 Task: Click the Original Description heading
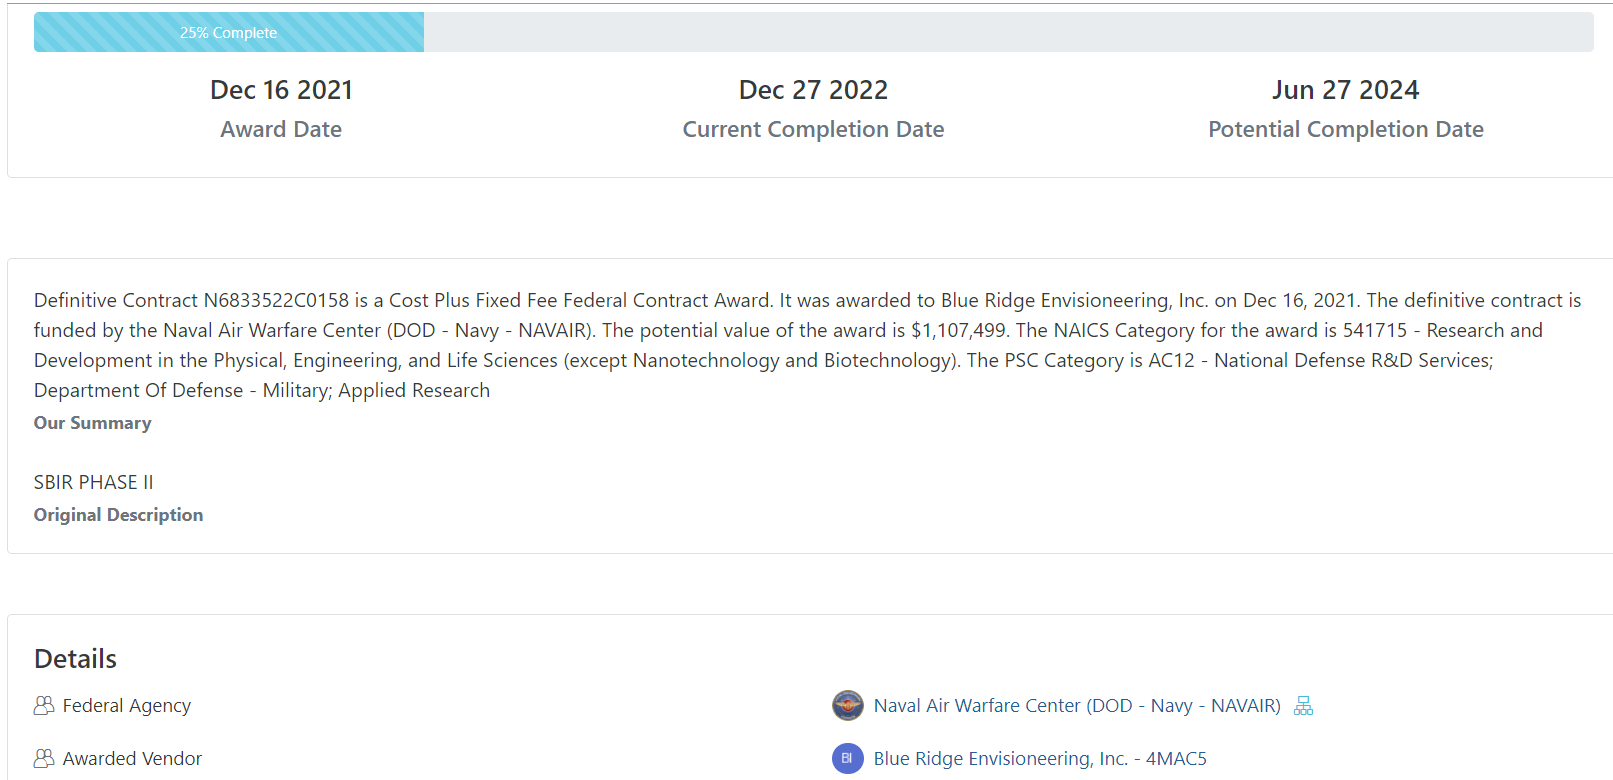coord(118,515)
